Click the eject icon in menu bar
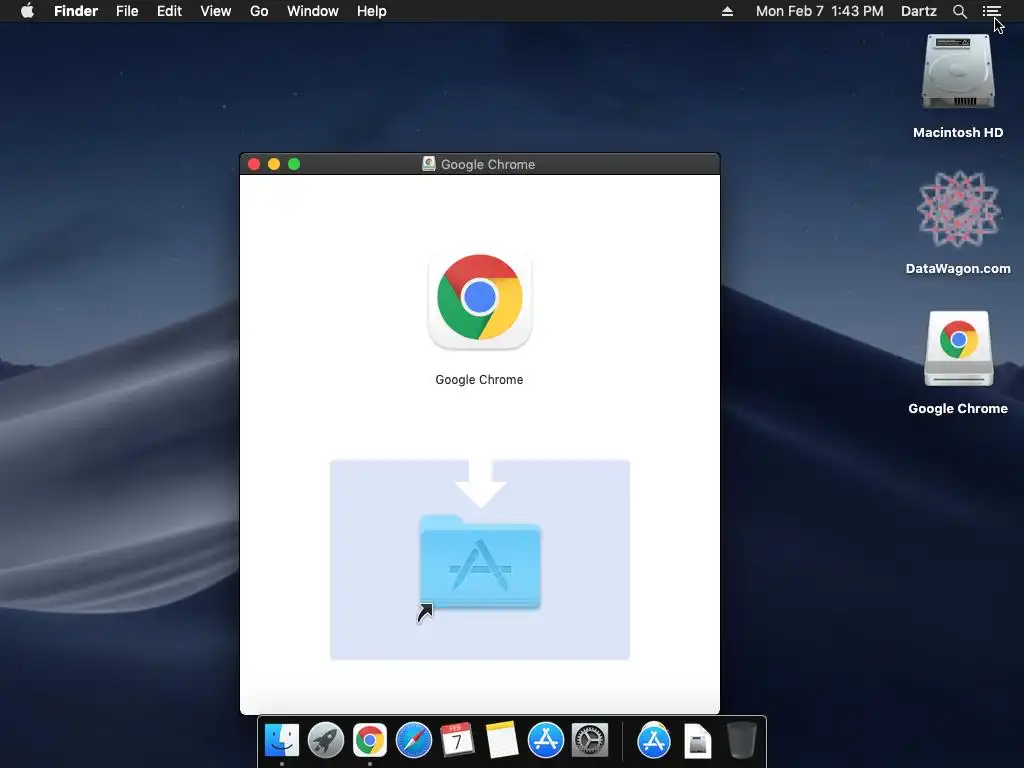The height and width of the screenshot is (768, 1024). (727, 11)
